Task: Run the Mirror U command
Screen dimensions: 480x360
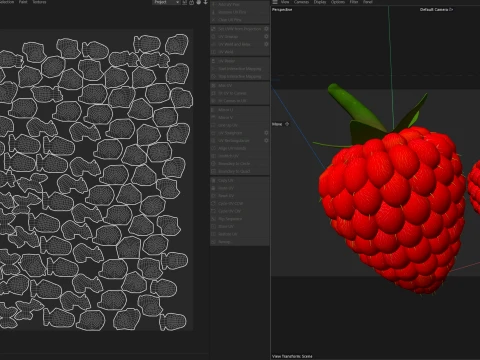Action: click(239, 110)
